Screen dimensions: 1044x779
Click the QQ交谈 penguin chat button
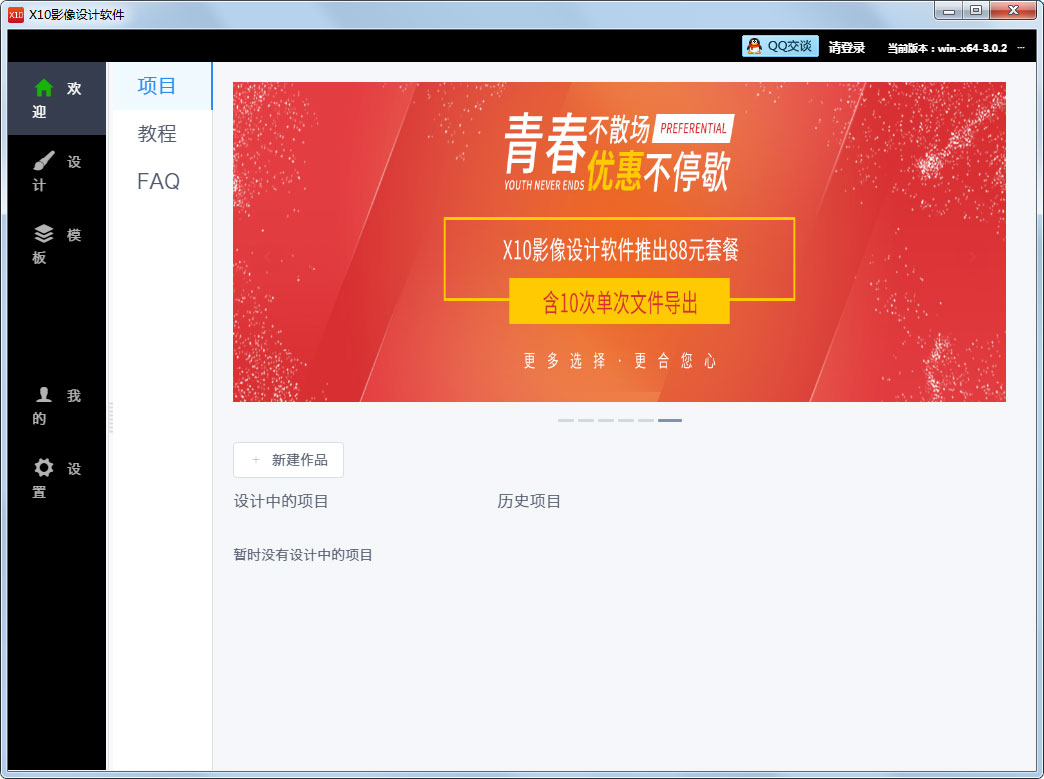pos(780,47)
